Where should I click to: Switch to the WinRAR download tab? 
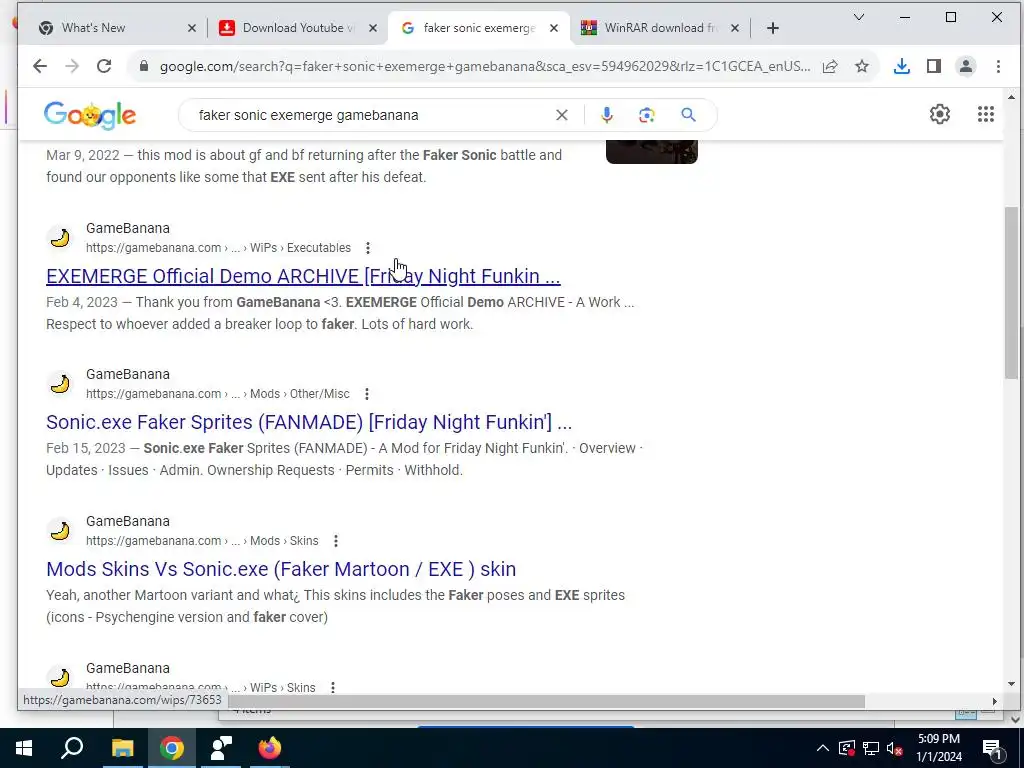tap(660, 28)
